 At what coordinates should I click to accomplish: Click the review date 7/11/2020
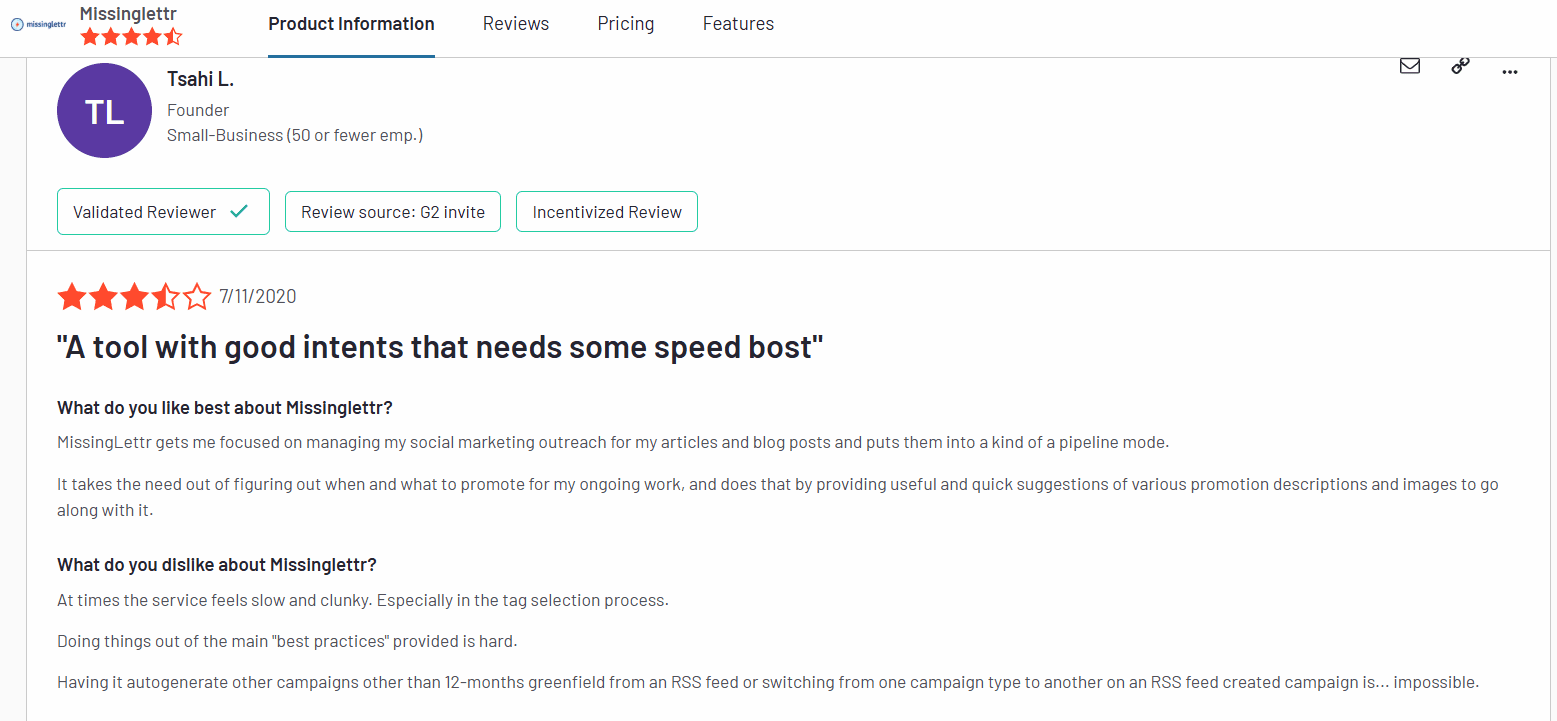click(x=258, y=297)
